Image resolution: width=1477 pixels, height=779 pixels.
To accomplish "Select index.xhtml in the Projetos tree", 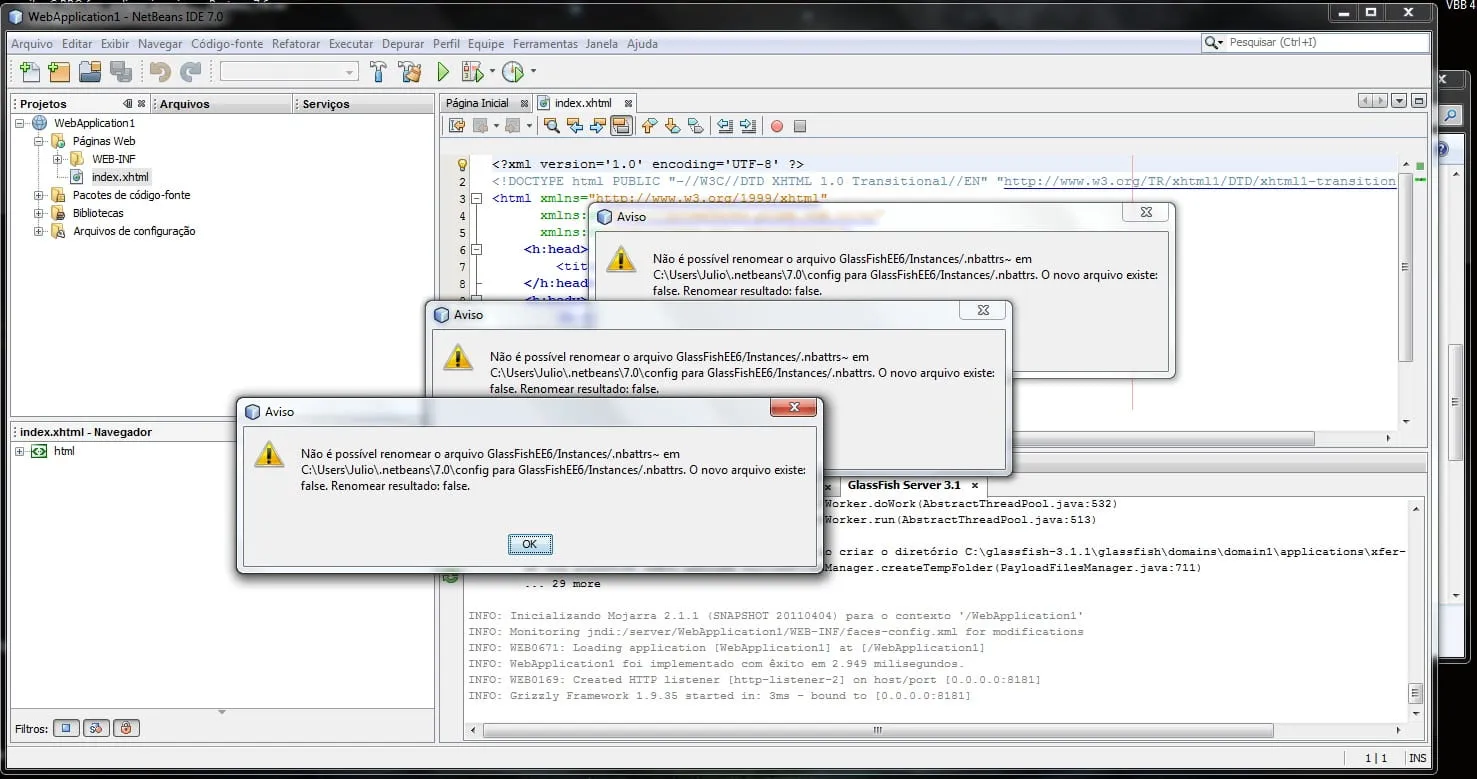I will pos(120,177).
